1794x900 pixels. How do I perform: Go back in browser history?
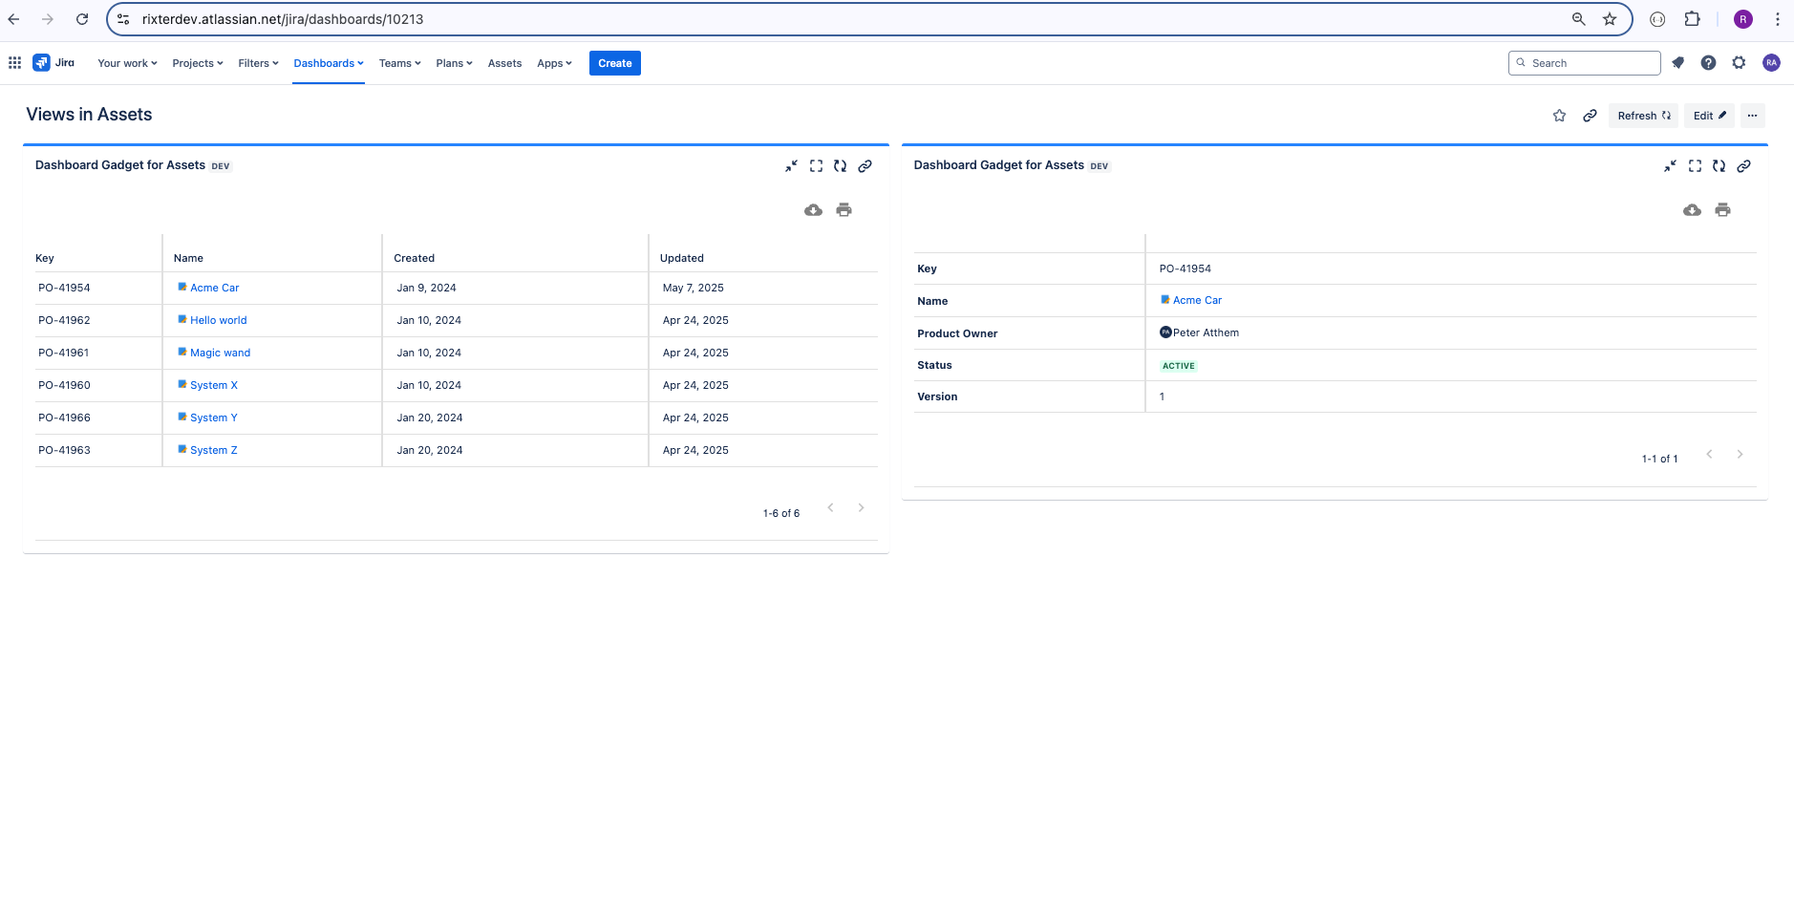(14, 19)
